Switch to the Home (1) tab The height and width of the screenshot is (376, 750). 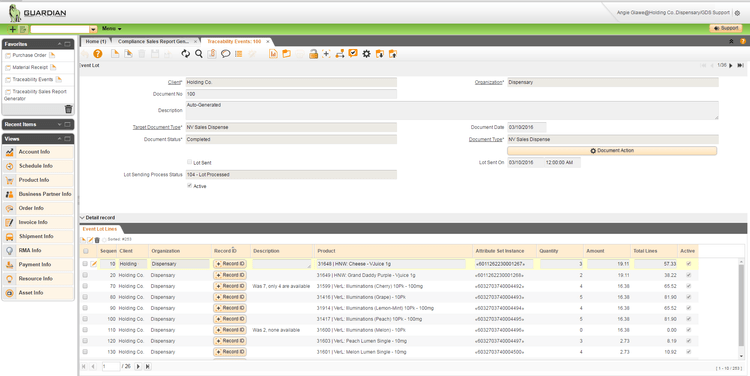tap(96, 42)
